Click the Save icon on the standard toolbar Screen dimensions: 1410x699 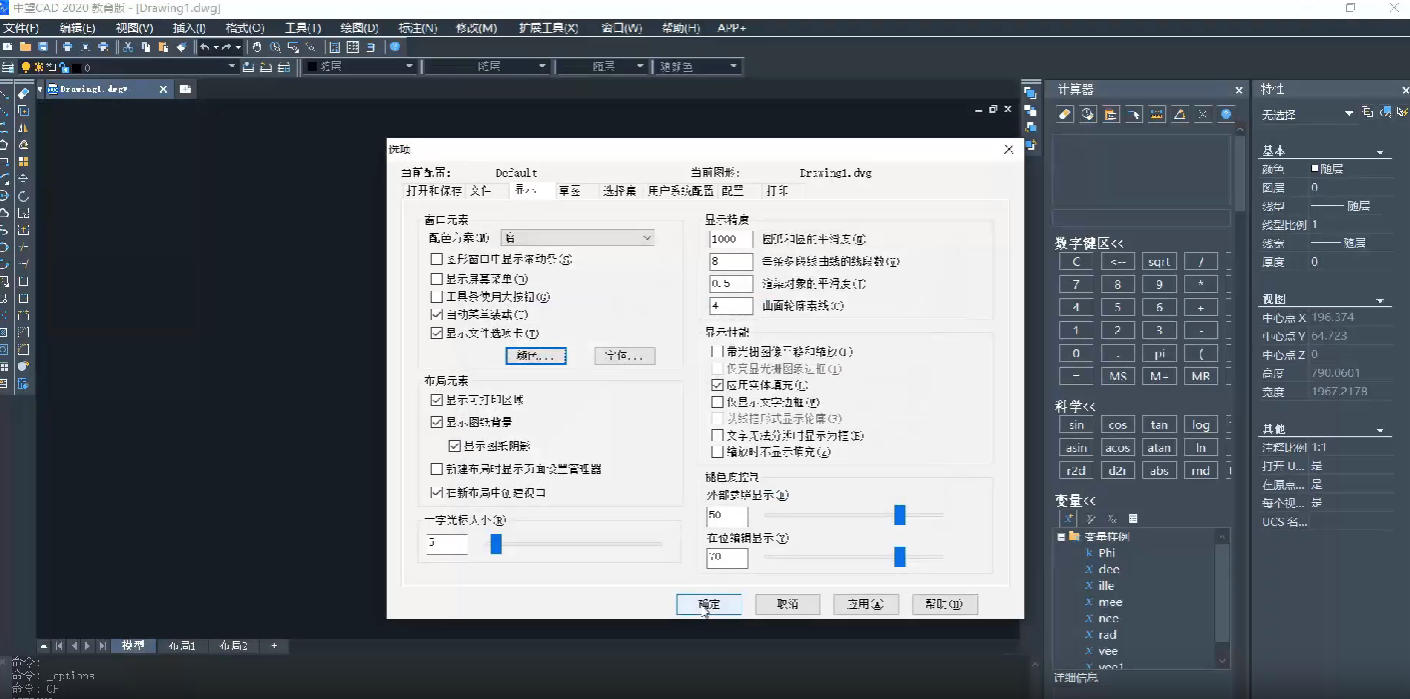point(41,45)
